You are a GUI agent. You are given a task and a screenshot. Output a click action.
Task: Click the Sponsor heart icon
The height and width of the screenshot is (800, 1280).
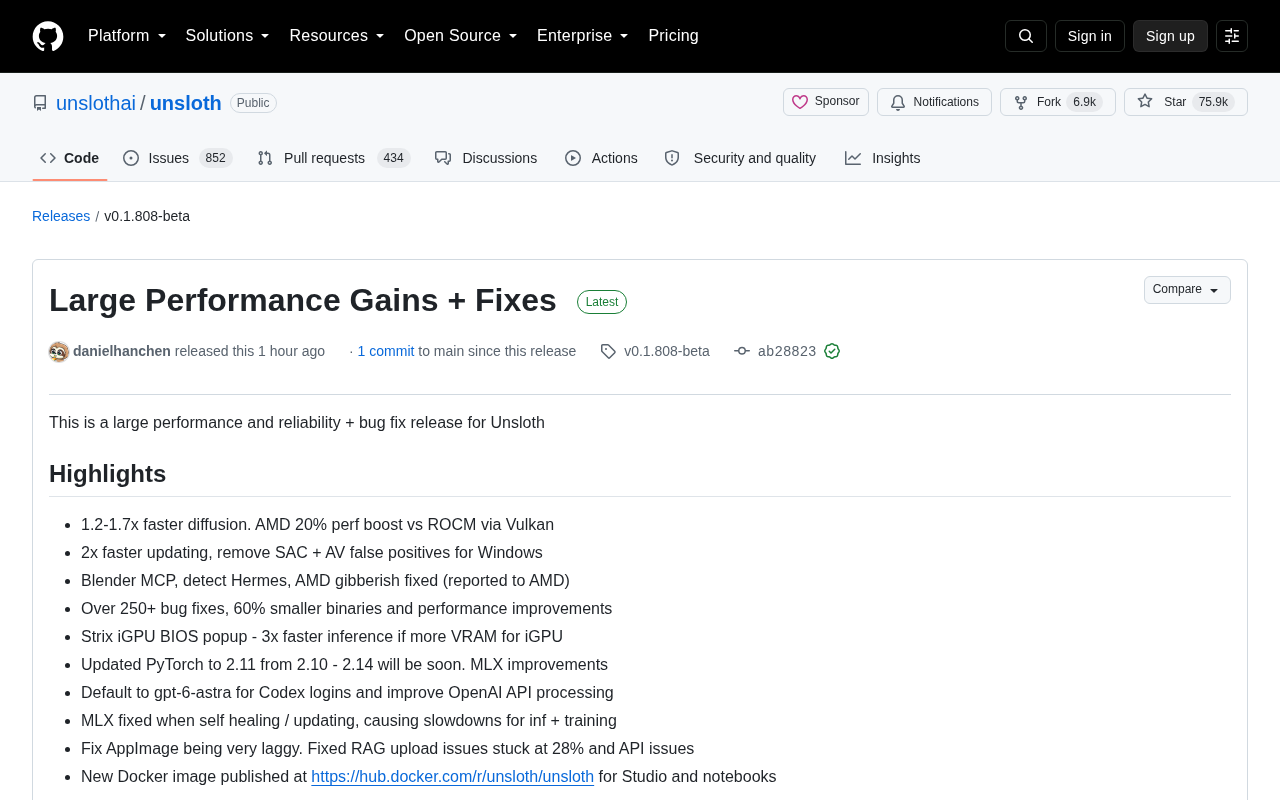click(x=800, y=102)
